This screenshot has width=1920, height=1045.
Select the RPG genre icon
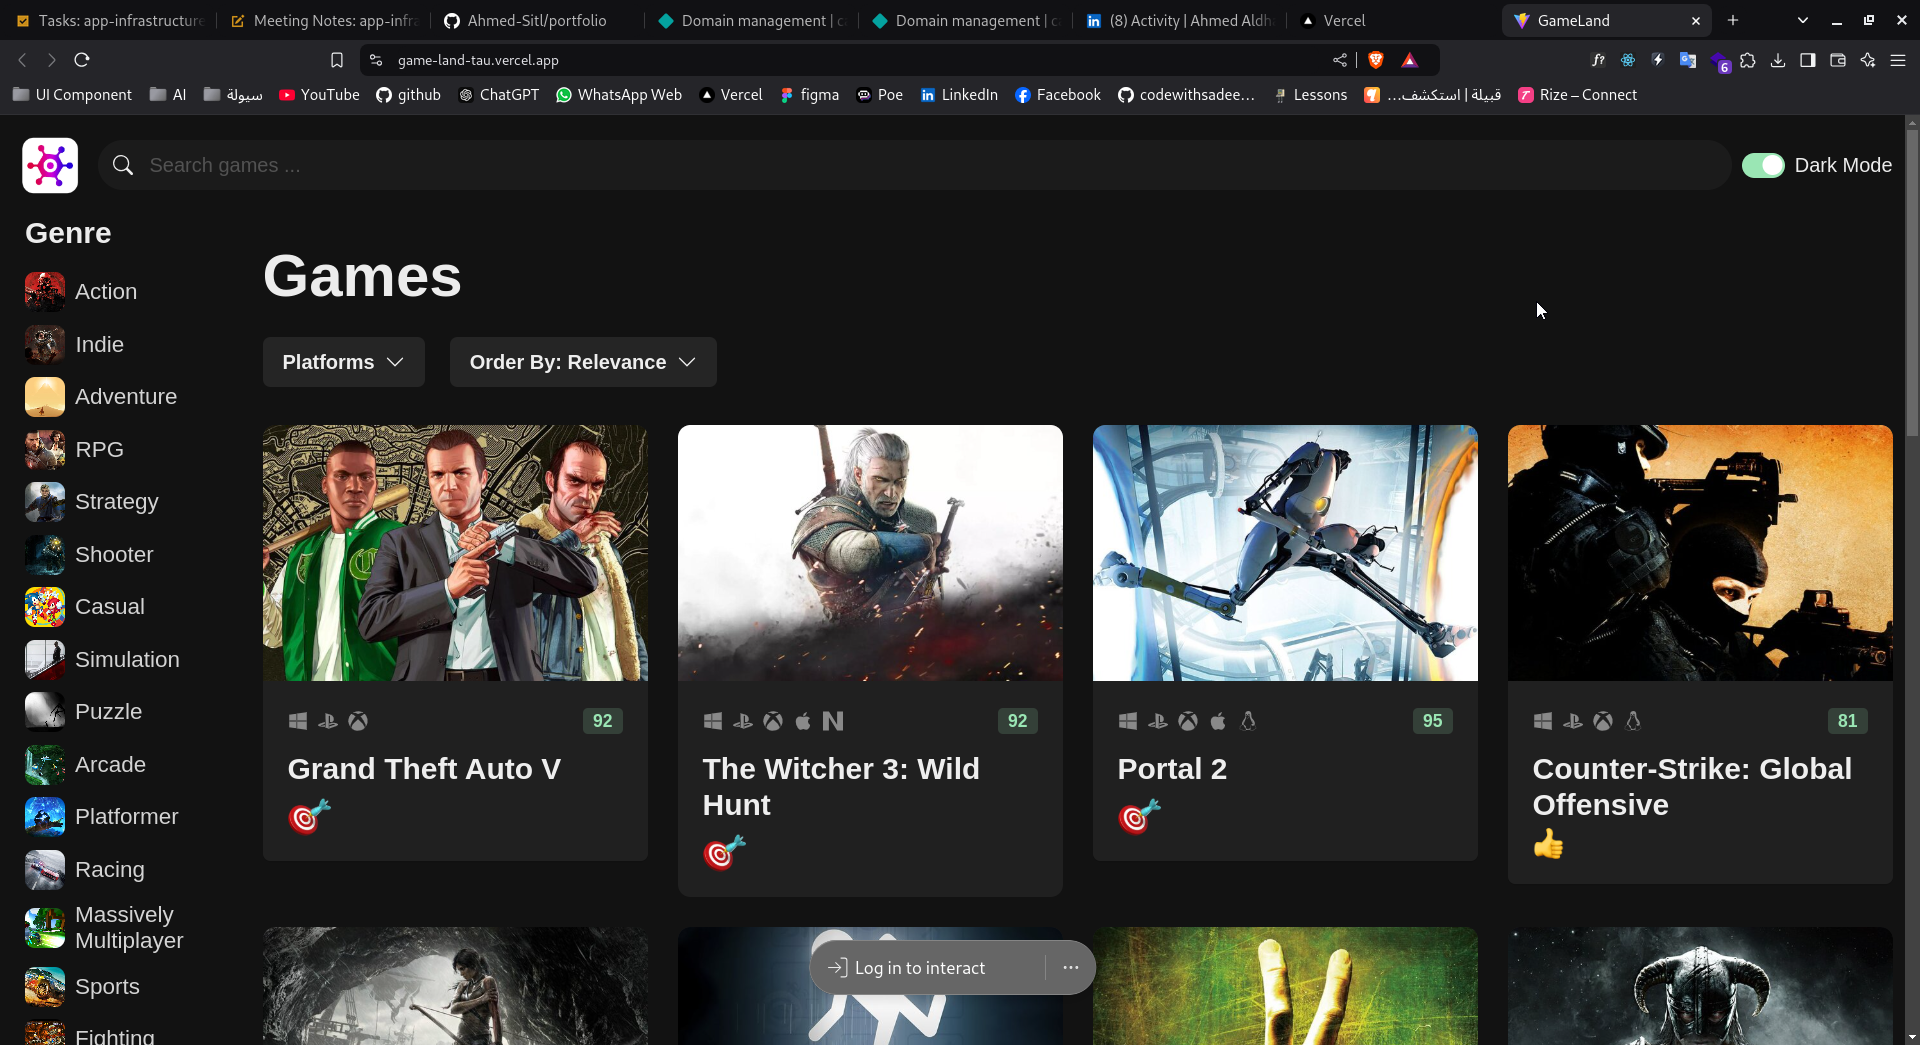coord(45,450)
